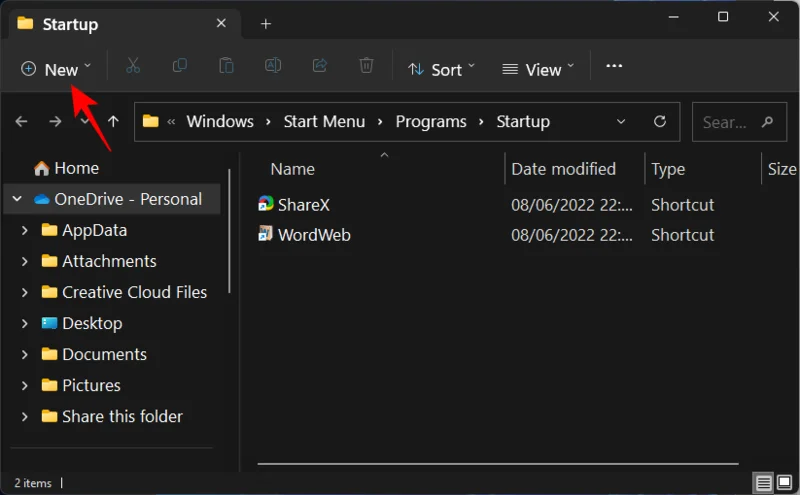Click the Delete trash icon
Screen dimensions: 800x495
click(366, 66)
